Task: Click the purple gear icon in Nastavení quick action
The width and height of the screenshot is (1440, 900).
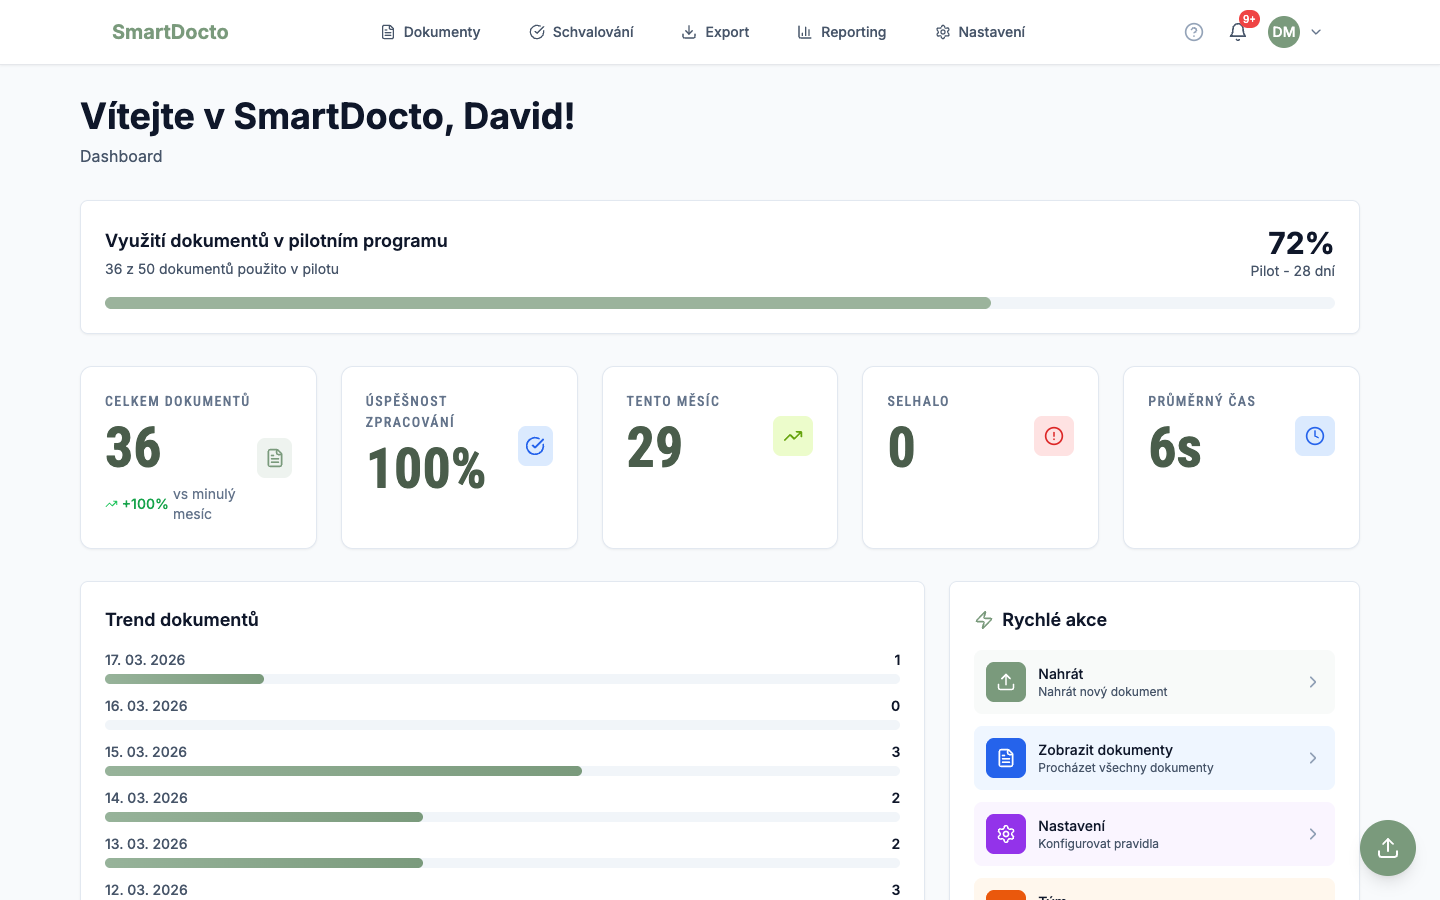Action: [x=1006, y=834]
